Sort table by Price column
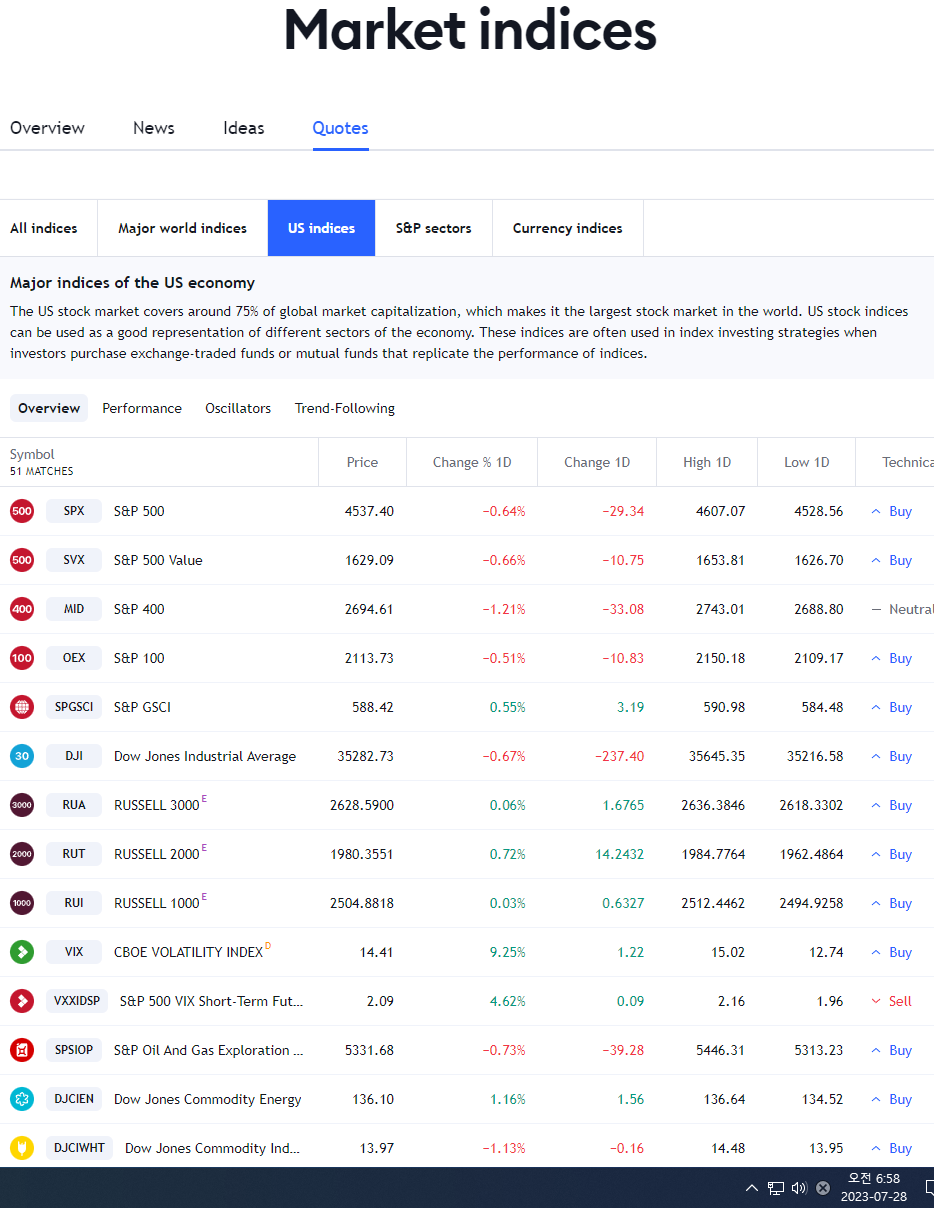 tap(362, 462)
